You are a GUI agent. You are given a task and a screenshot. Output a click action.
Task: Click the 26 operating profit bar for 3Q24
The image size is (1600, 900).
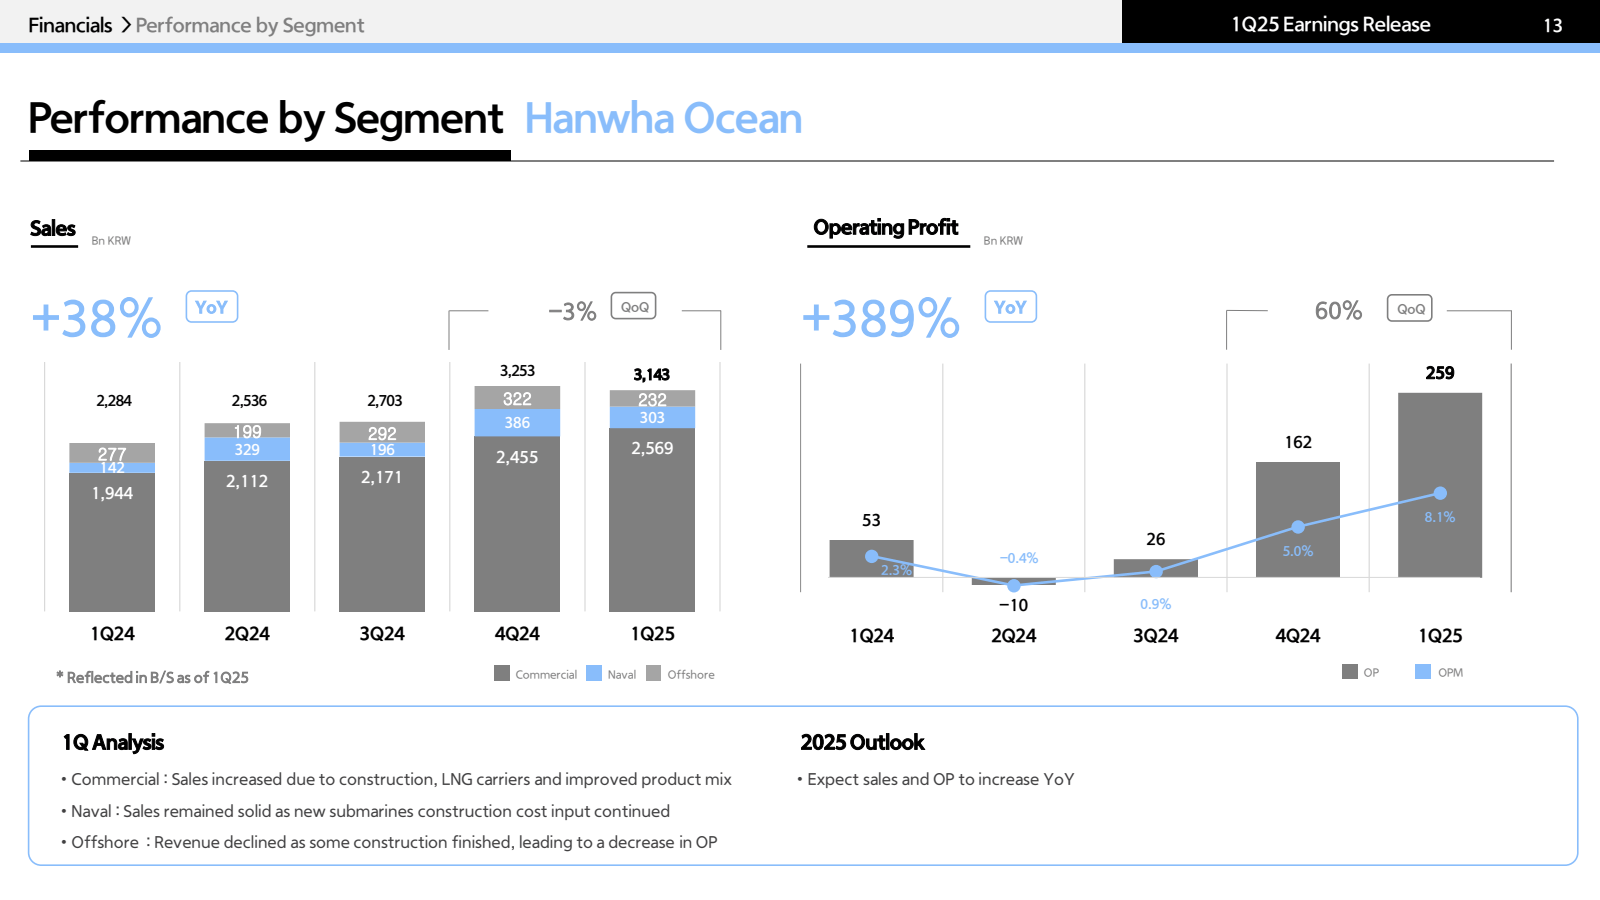pyautogui.click(x=1156, y=568)
